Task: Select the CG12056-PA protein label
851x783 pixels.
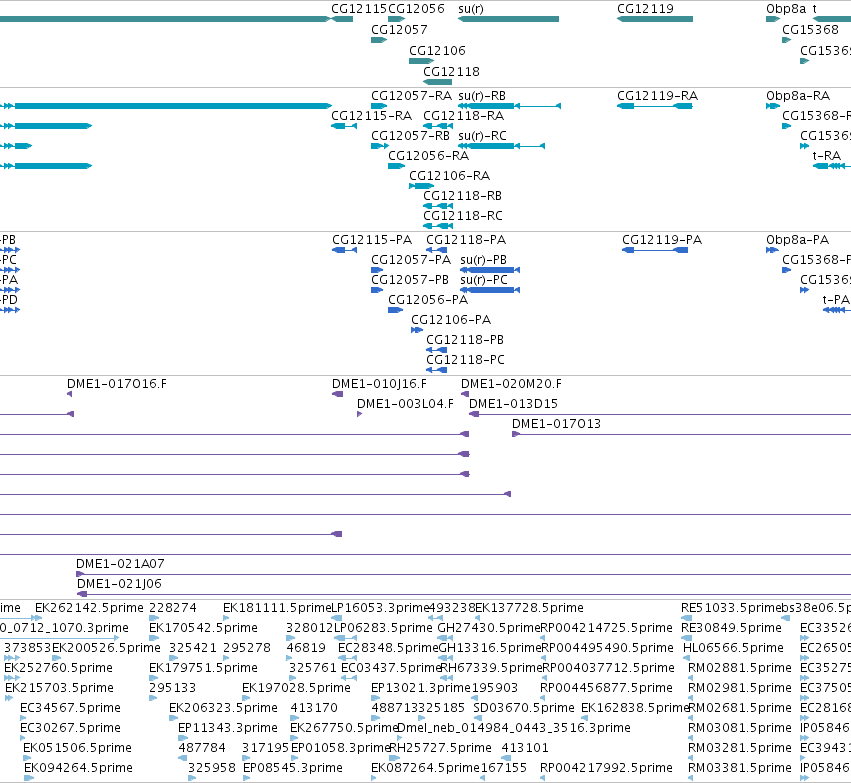Action: pyautogui.click(x=428, y=300)
